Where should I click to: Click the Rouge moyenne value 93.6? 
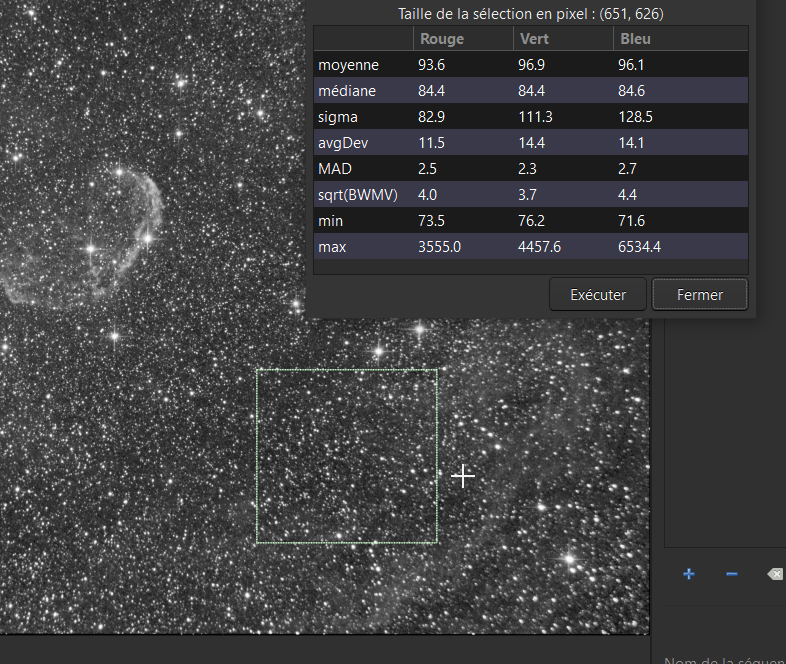[x=432, y=65]
